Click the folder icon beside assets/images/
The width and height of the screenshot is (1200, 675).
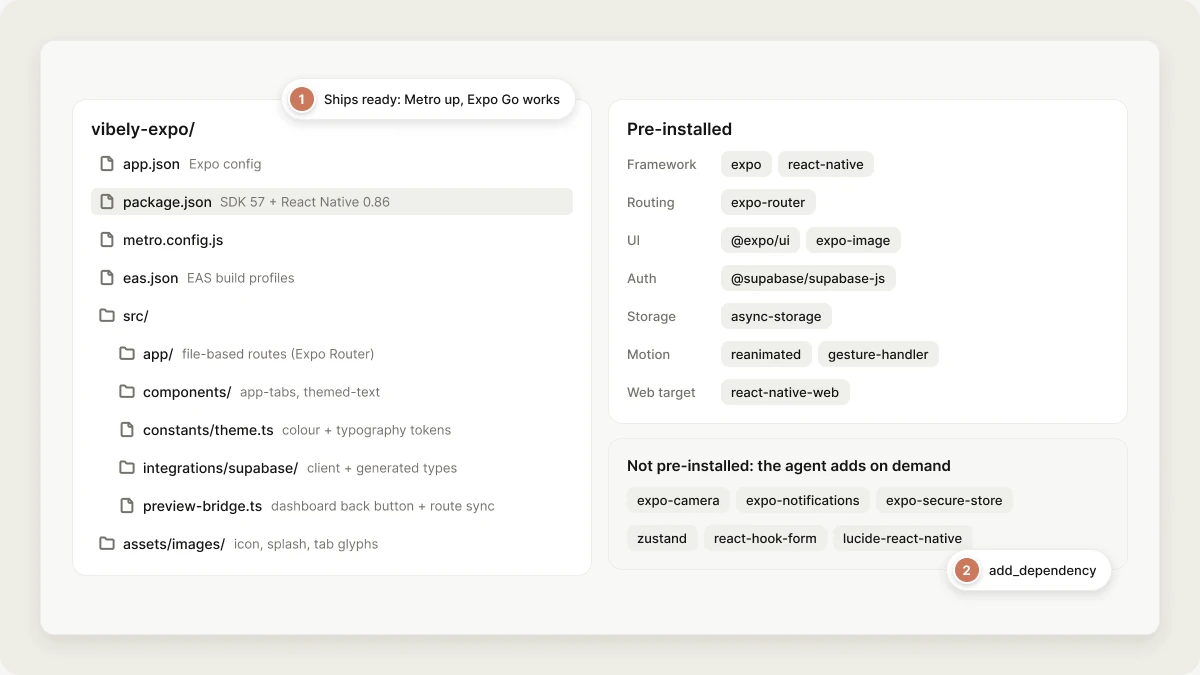tap(107, 544)
